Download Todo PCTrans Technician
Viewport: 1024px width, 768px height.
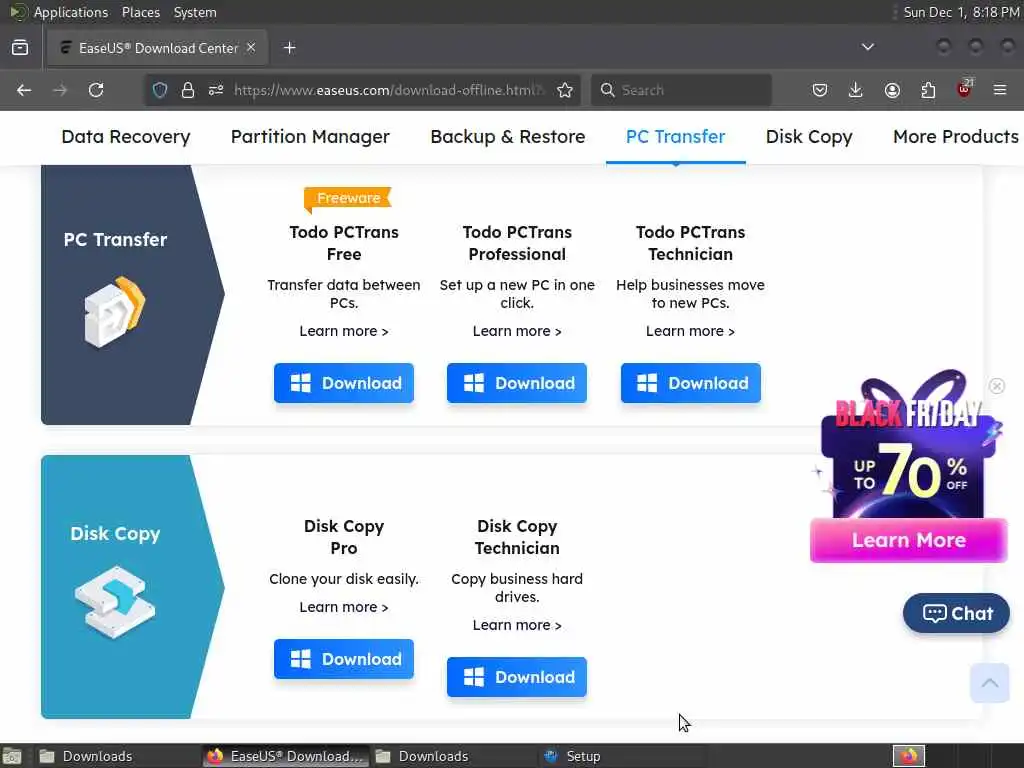691,383
